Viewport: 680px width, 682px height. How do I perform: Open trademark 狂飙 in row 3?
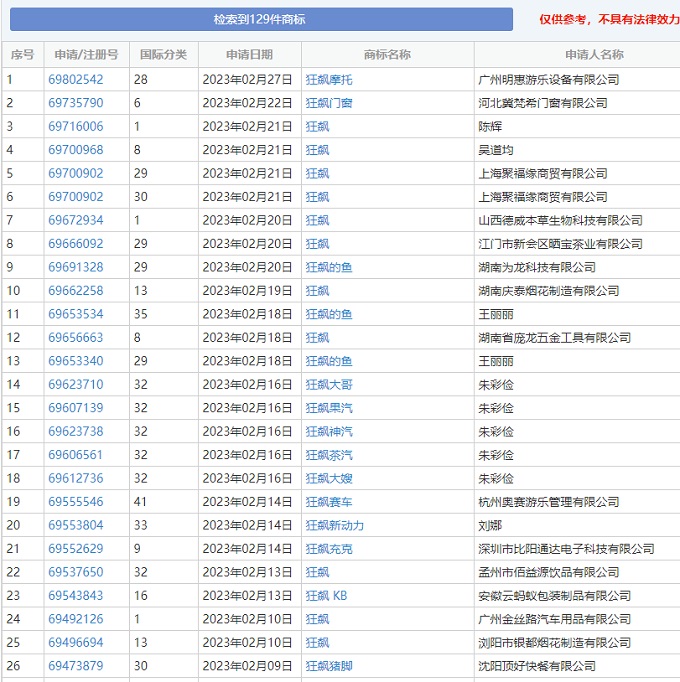317,127
